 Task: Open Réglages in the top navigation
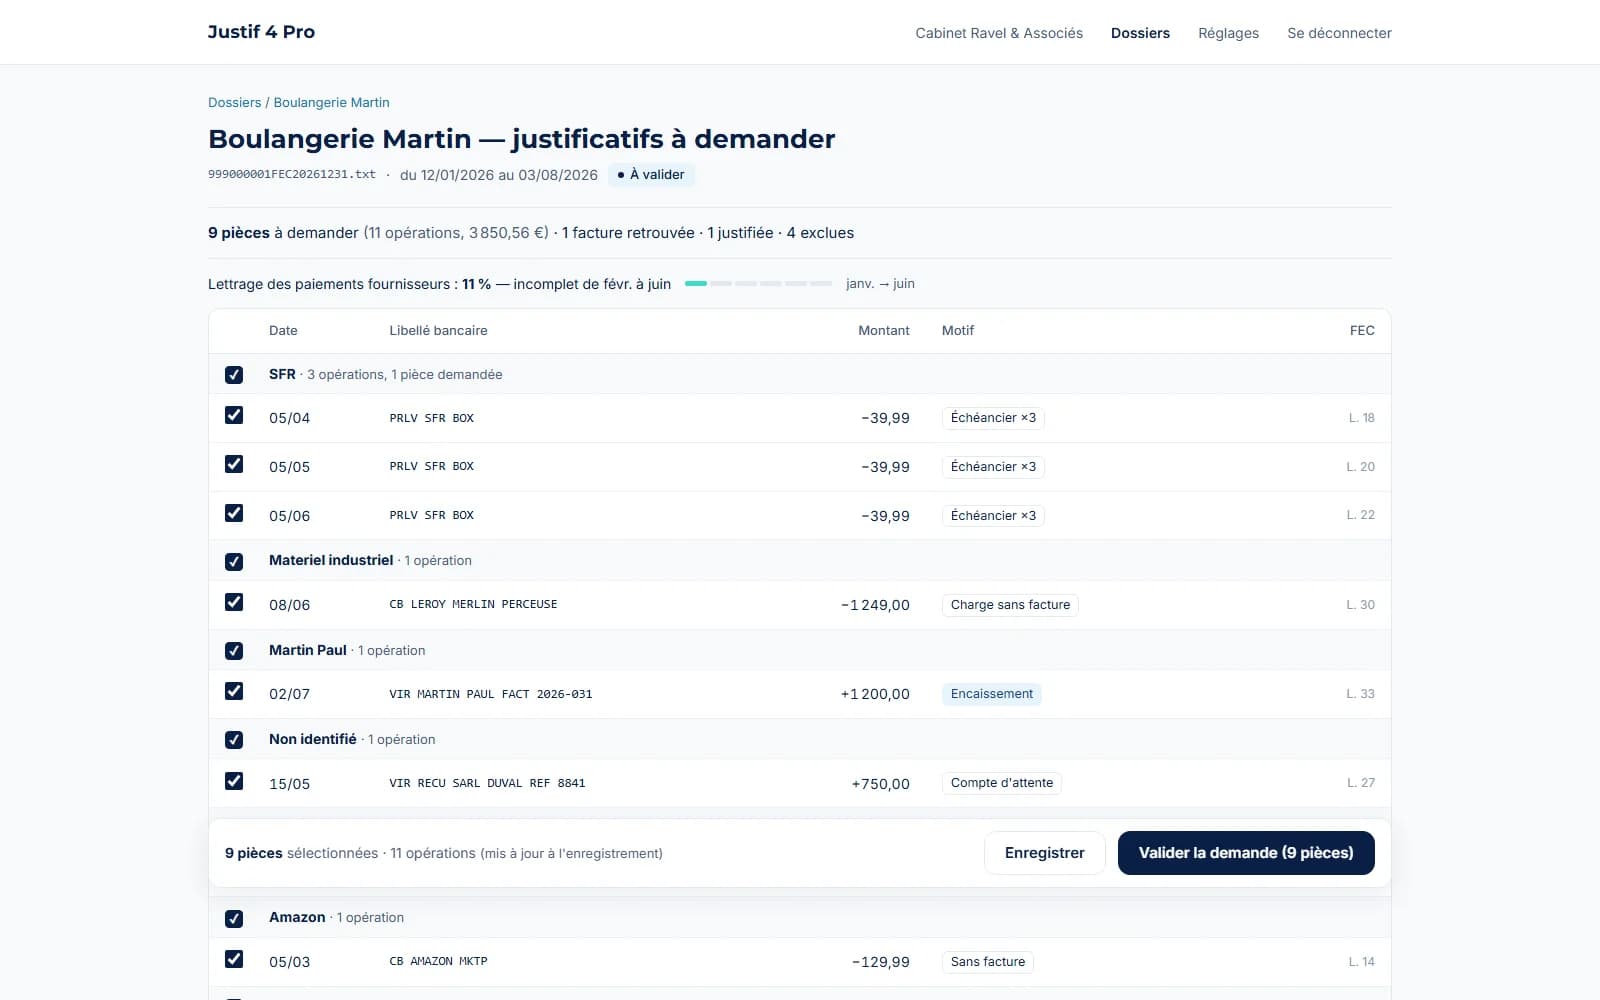tap(1228, 33)
